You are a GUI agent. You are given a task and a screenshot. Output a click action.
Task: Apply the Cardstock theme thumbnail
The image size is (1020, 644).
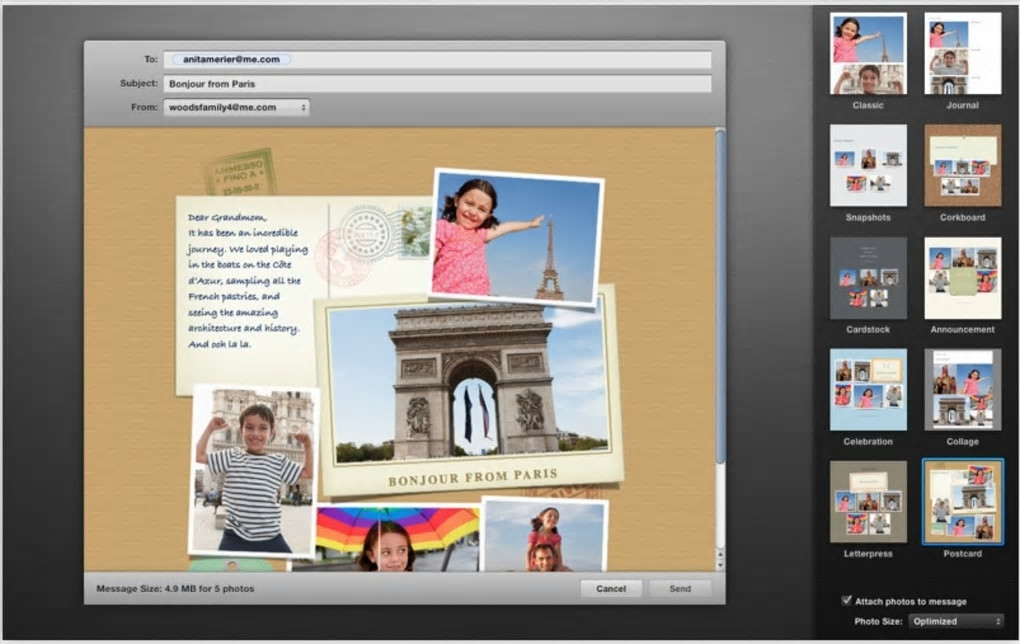[868, 278]
